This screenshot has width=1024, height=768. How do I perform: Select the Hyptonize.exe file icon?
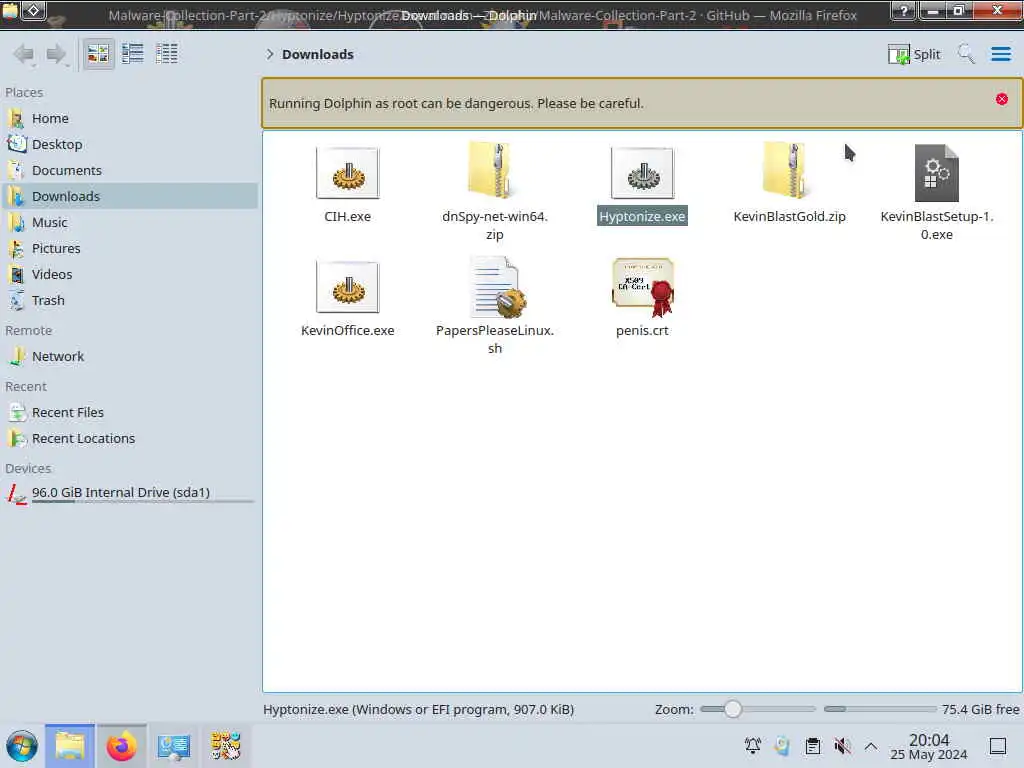643,173
